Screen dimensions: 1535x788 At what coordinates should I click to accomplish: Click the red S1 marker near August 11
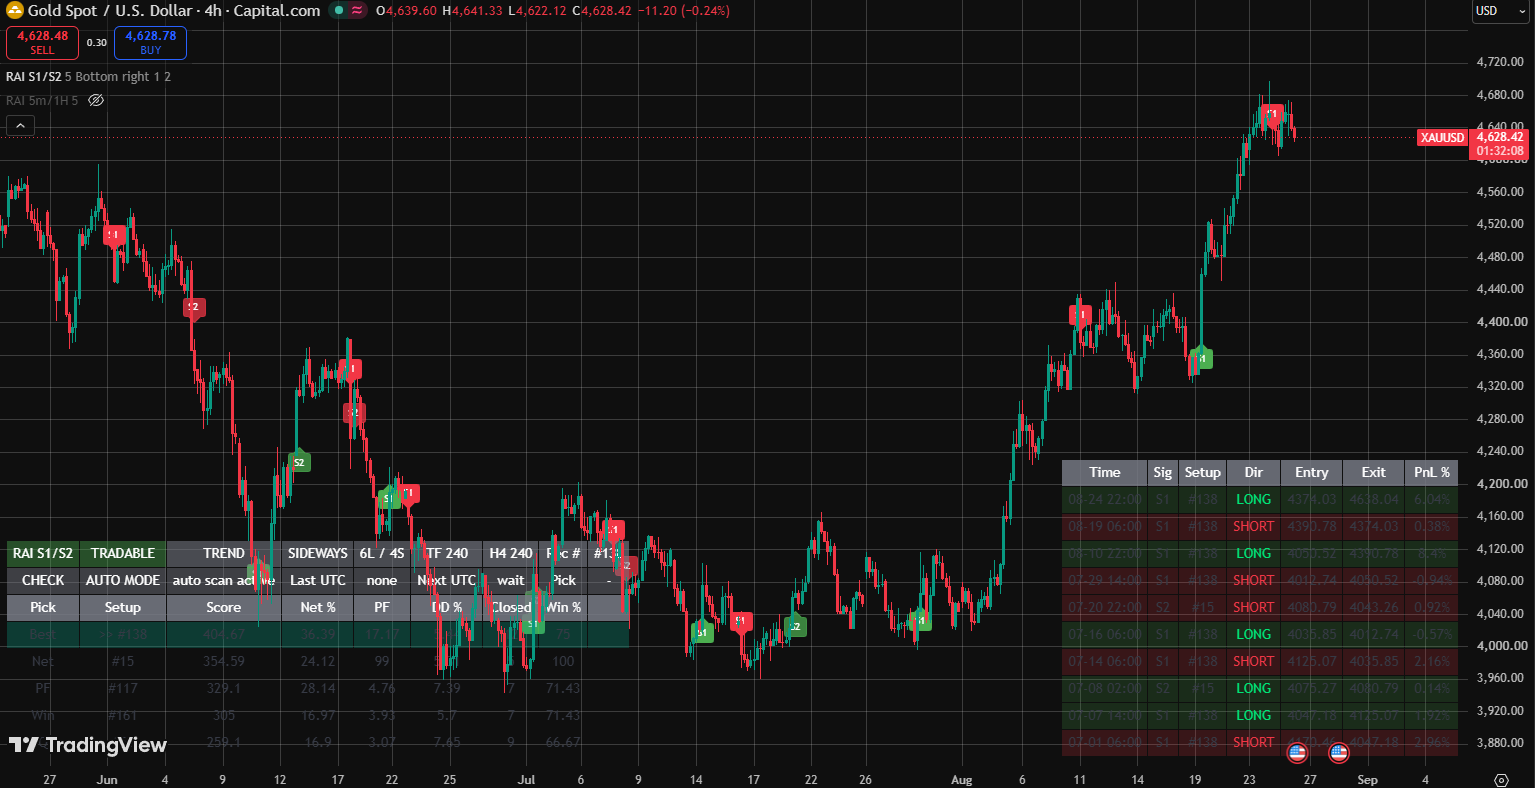coord(1080,315)
